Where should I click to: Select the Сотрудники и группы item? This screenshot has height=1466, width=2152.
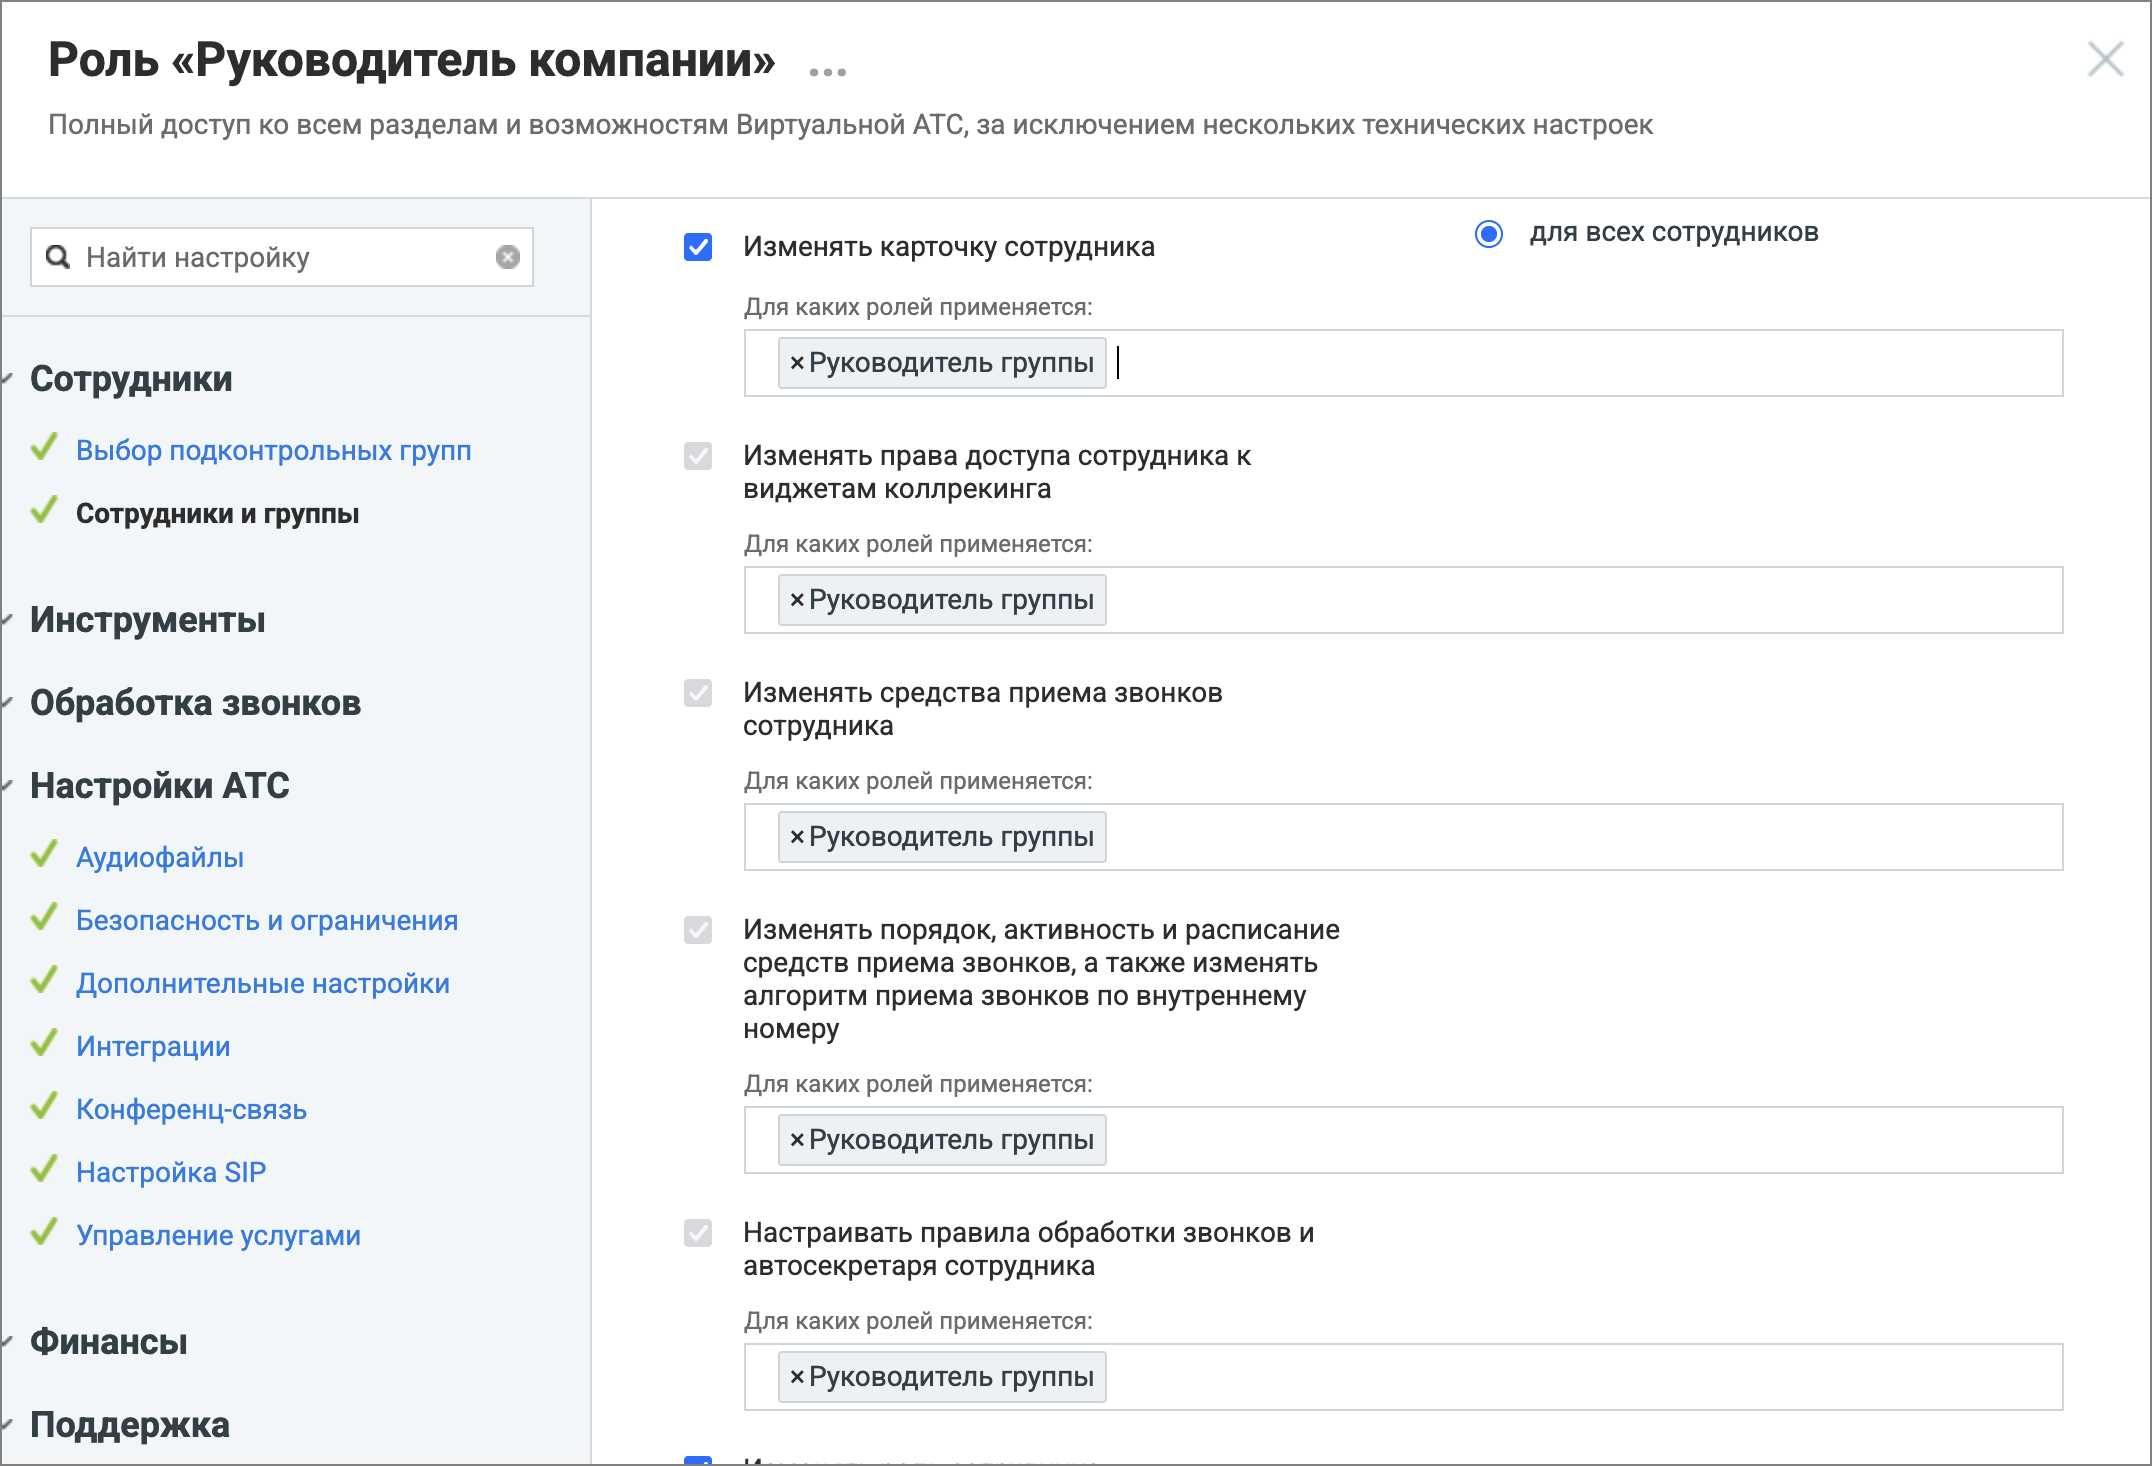tap(217, 514)
